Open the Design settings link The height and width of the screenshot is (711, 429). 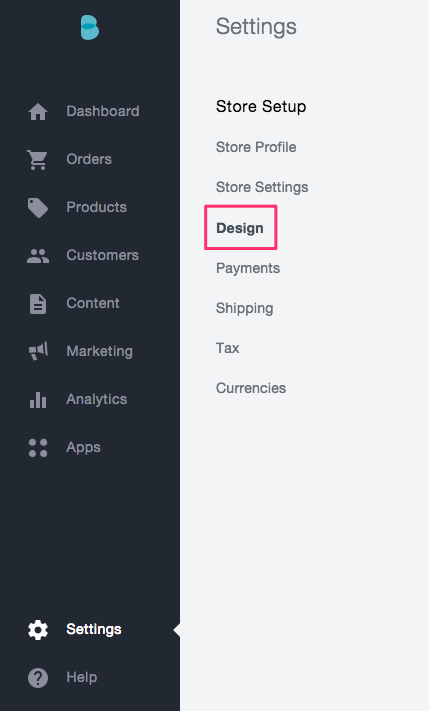[x=240, y=228]
